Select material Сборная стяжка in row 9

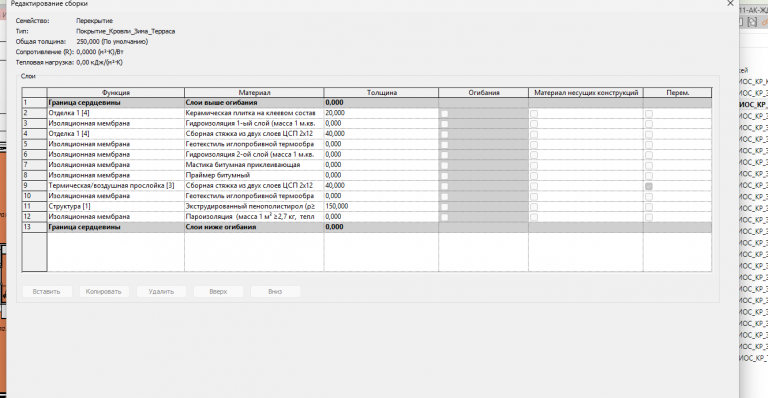(x=254, y=186)
